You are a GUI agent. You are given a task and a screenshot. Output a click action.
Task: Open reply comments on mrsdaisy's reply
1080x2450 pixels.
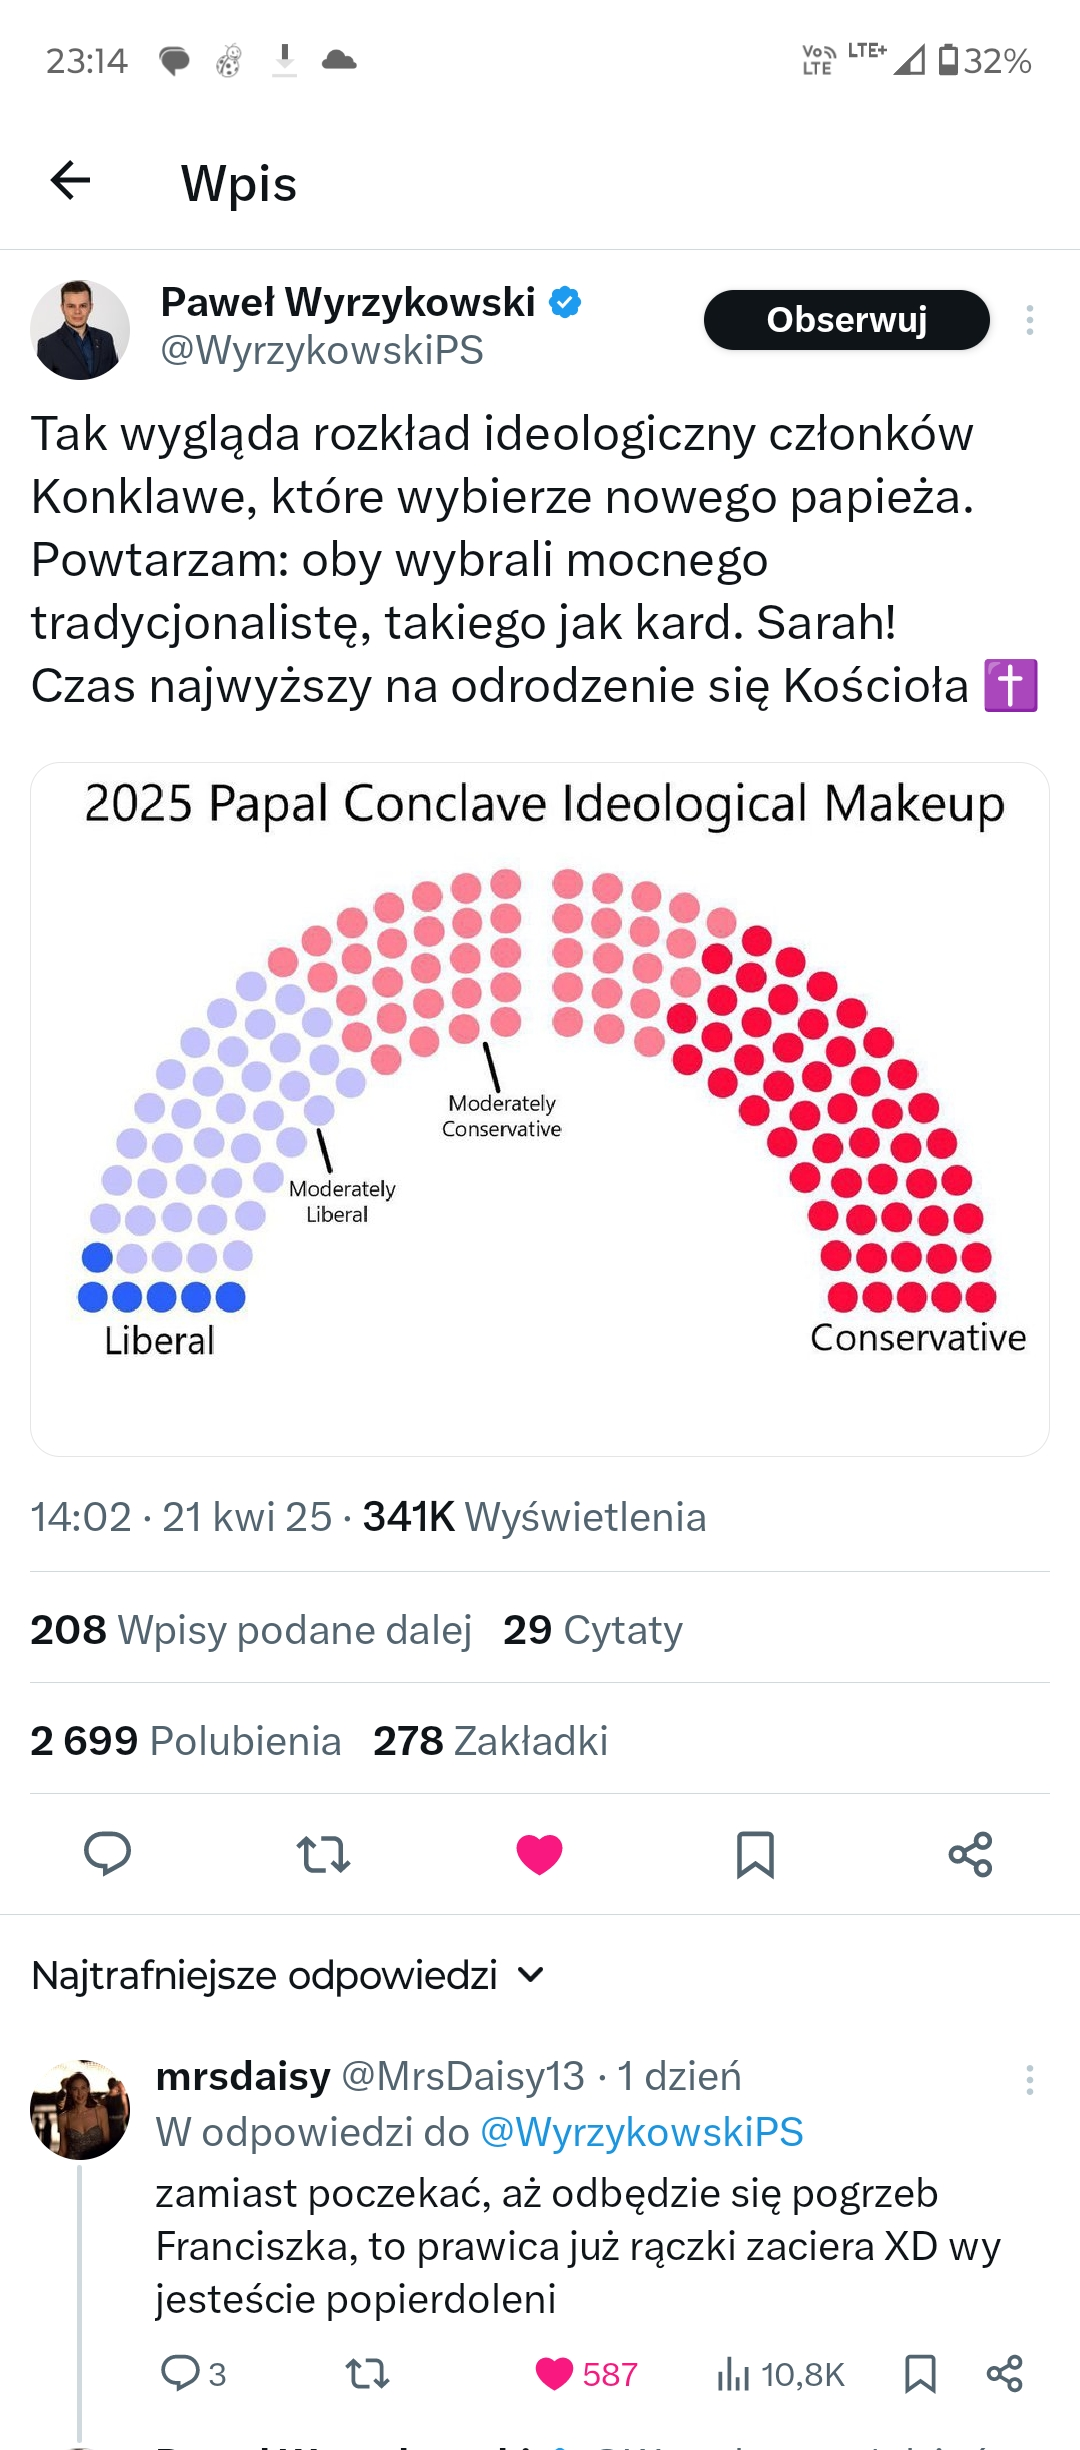[x=193, y=2373]
